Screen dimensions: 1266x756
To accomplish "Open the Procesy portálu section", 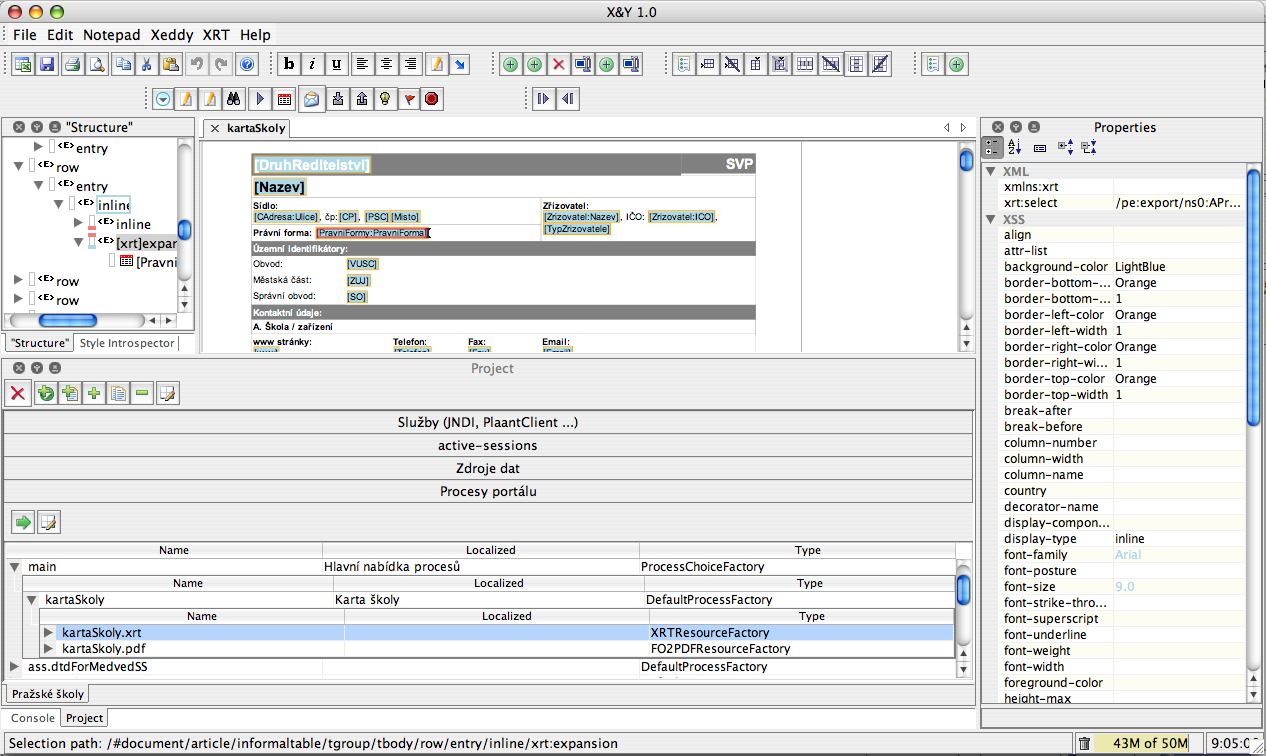I will [x=488, y=491].
